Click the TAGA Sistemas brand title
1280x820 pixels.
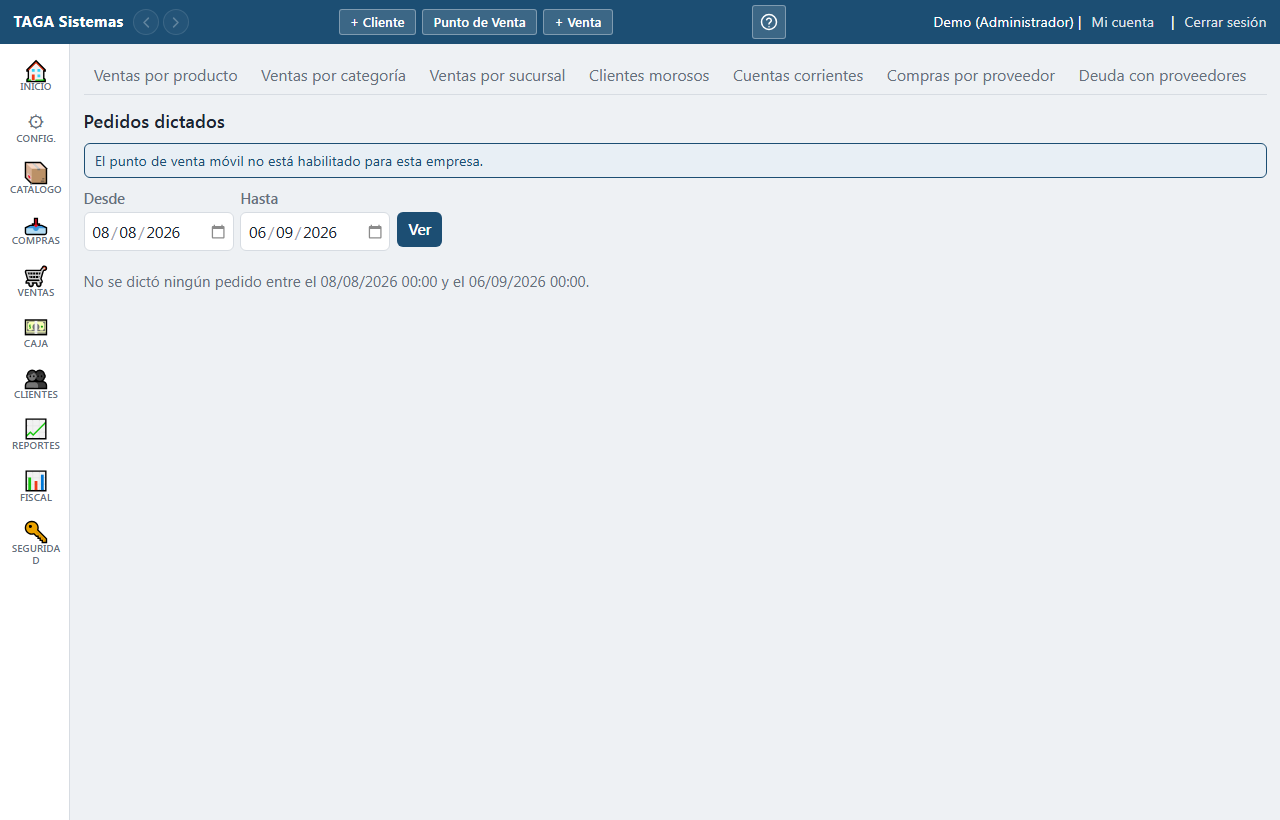pyautogui.click(x=68, y=22)
